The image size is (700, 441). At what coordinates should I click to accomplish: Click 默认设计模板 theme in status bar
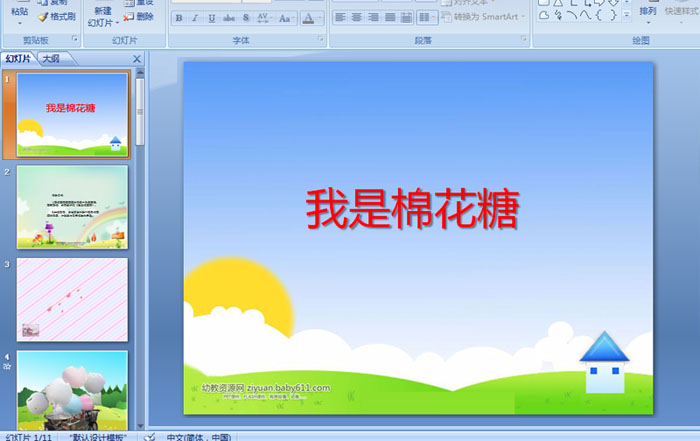point(98,437)
